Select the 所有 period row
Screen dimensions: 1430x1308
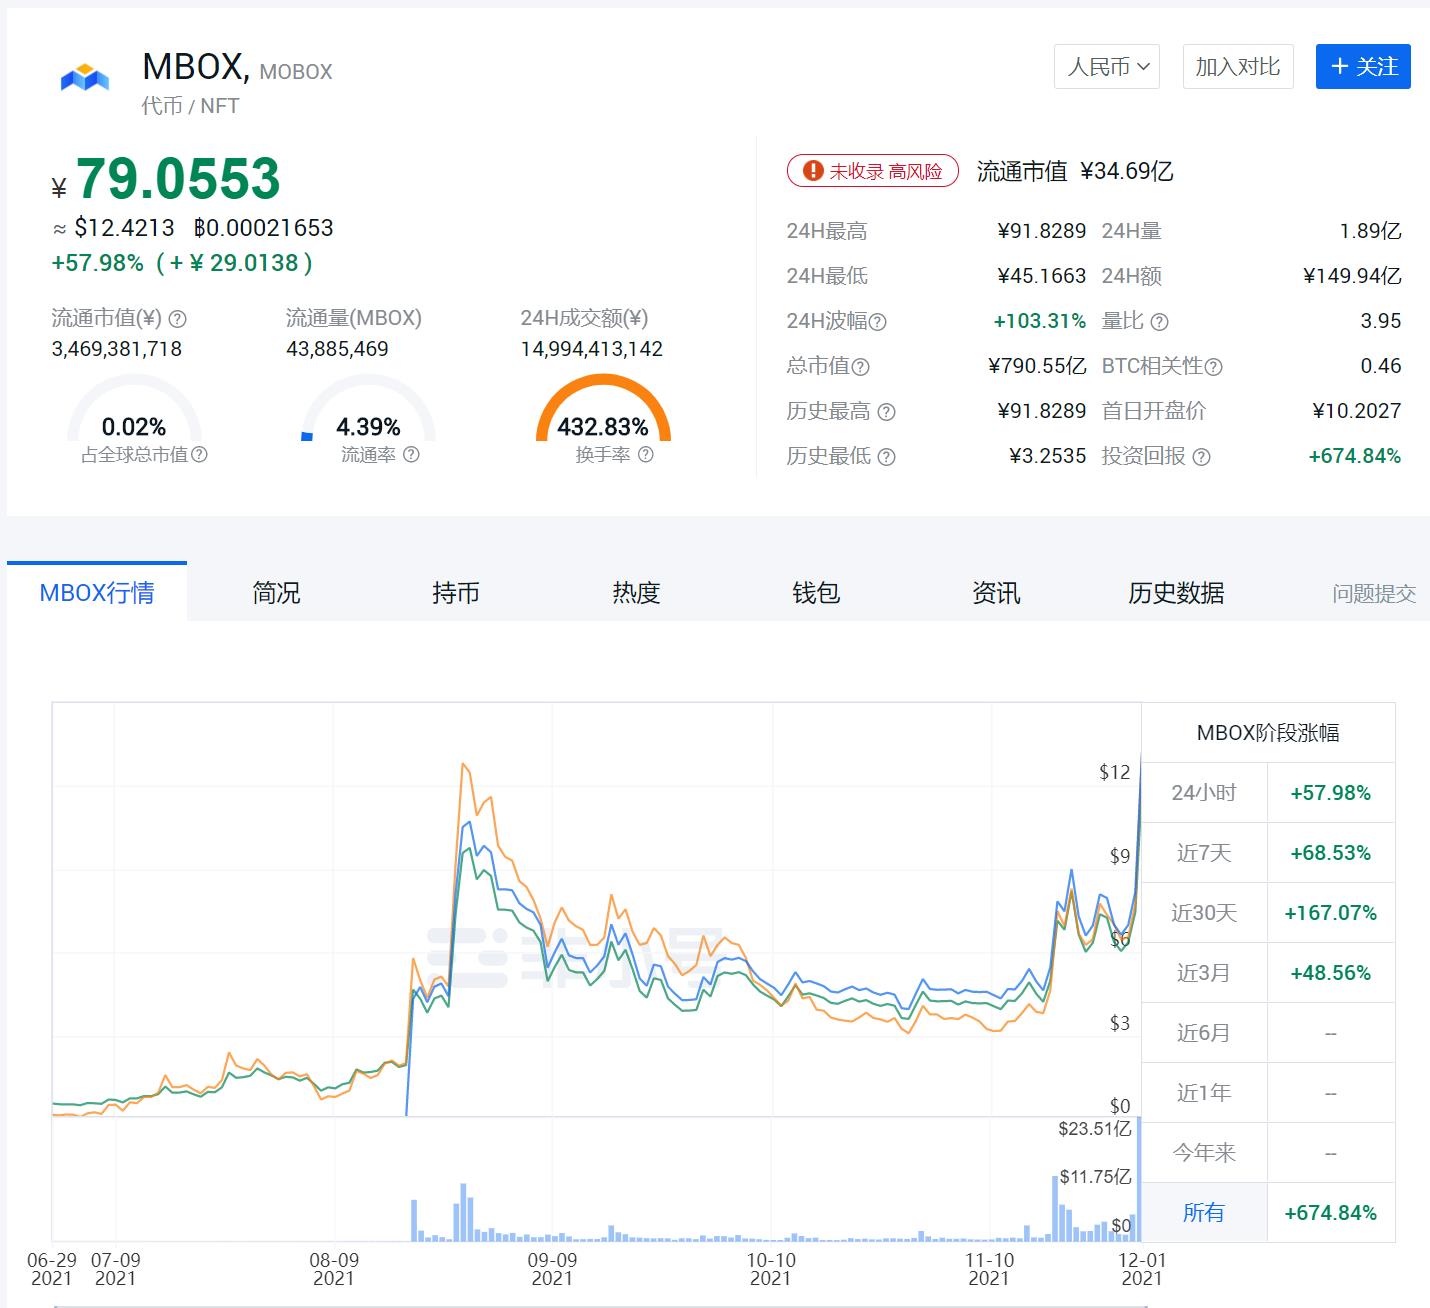[1268, 1213]
